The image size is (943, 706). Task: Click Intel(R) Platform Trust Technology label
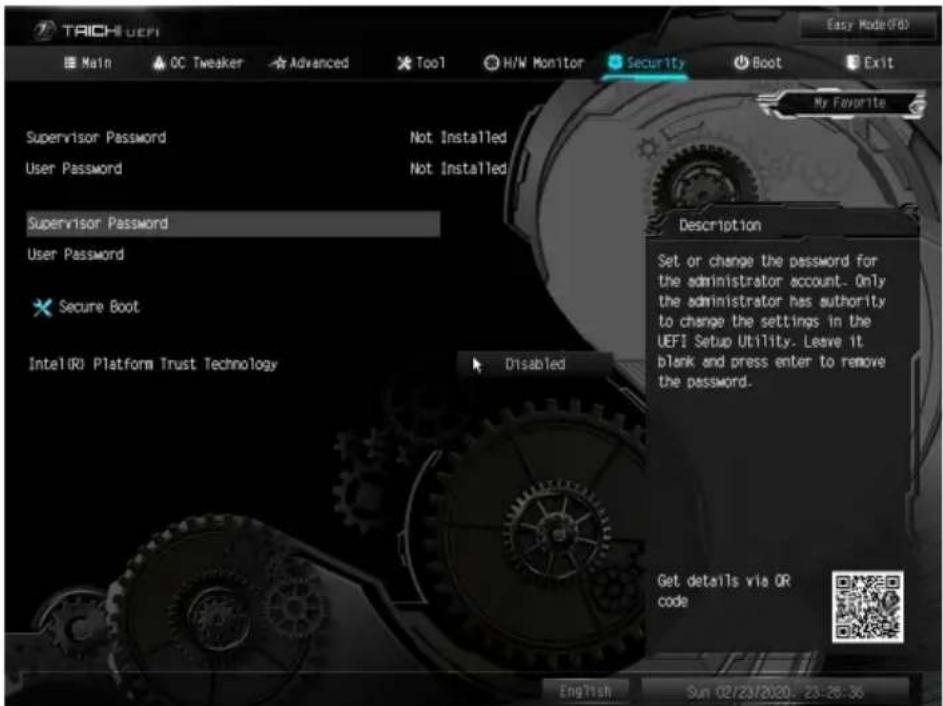[153, 364]
